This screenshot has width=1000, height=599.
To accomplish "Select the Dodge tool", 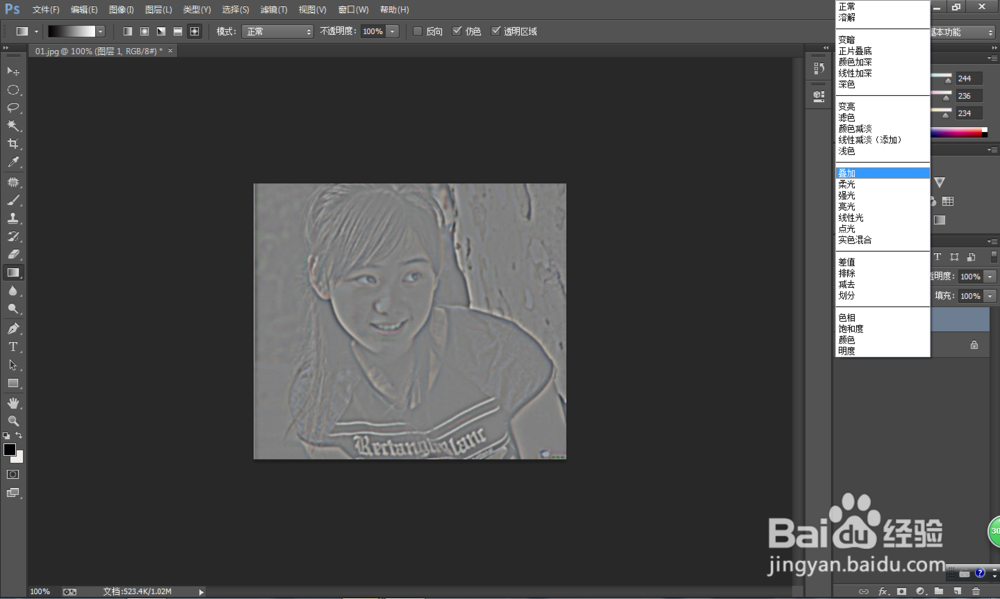I will [13, 309].
